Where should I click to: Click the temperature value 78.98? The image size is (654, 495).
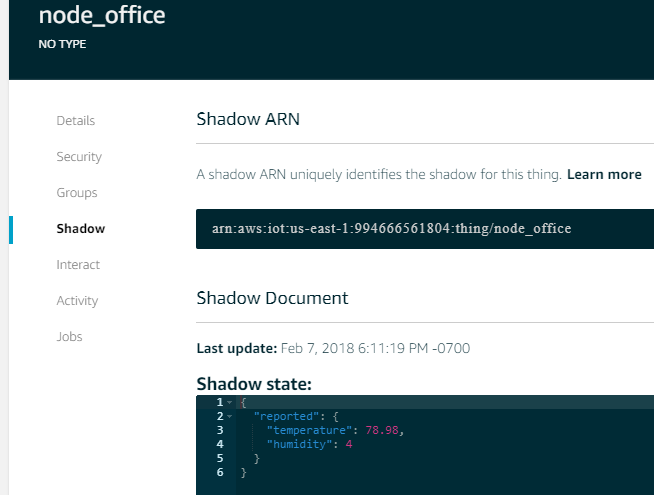[382, 430]
